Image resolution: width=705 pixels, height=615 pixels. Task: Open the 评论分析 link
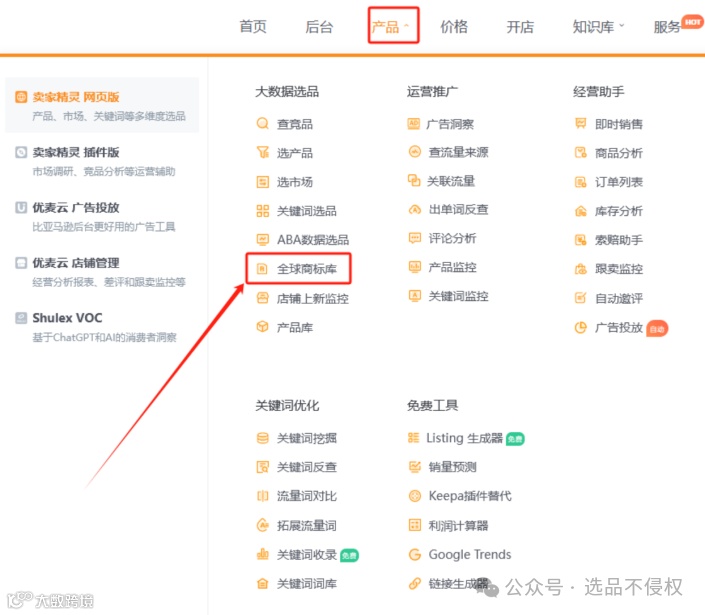pos(452,238)
